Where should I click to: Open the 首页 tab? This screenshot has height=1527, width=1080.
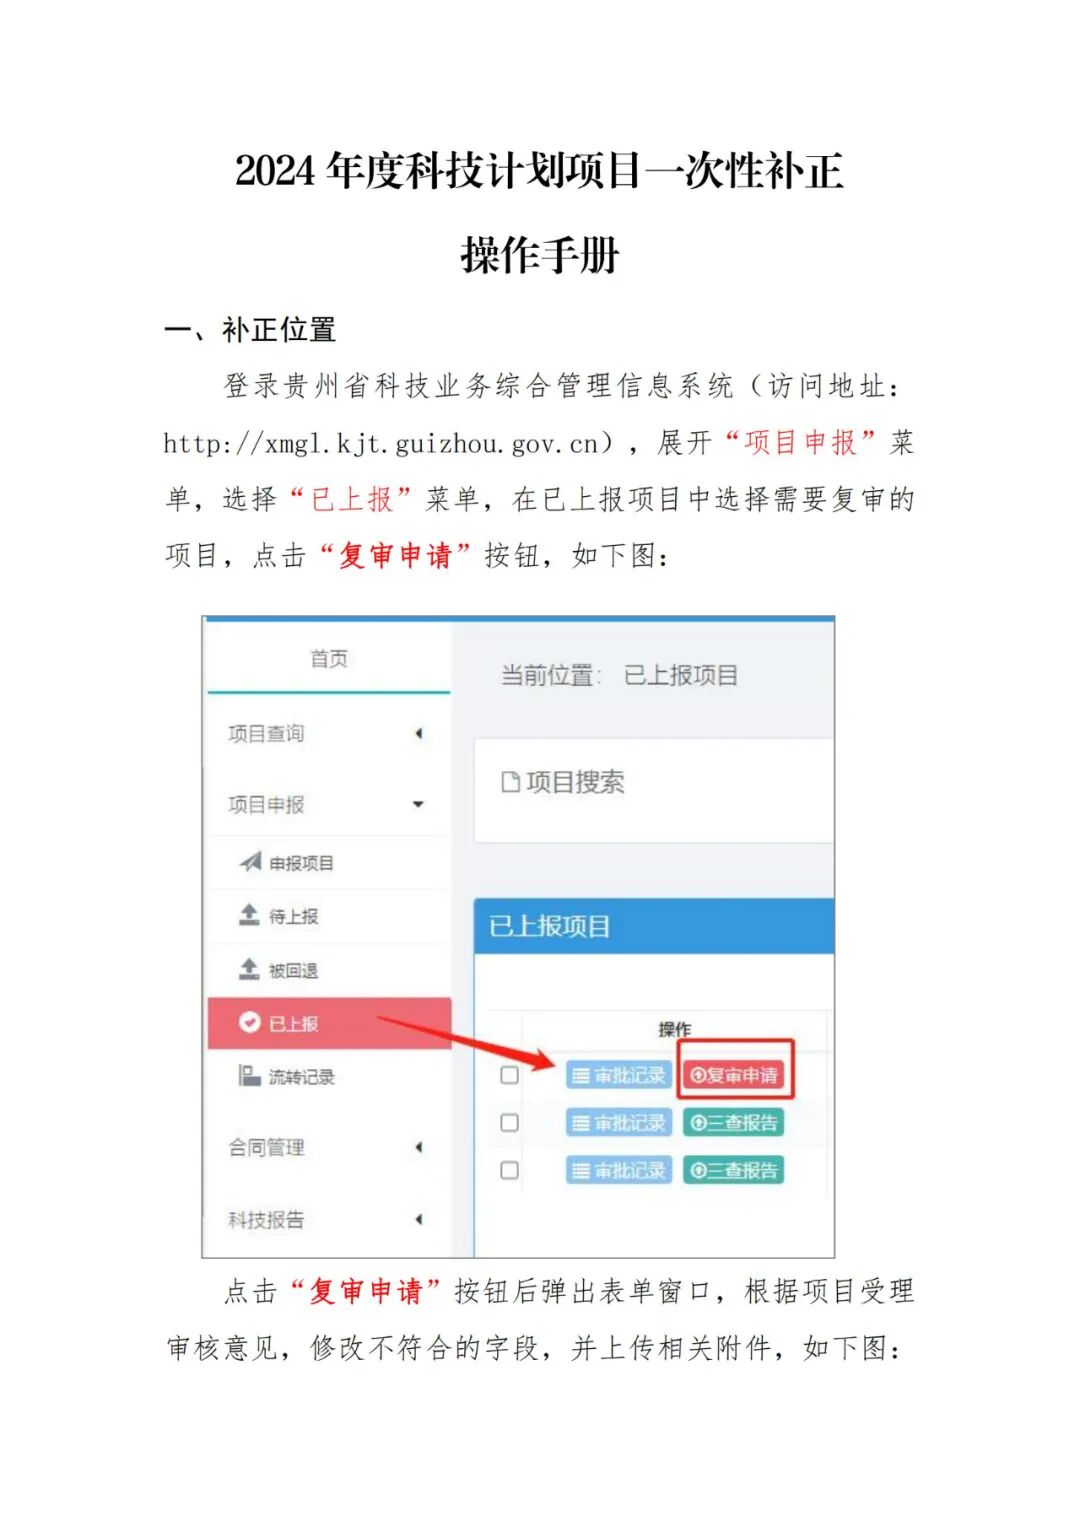click(329, 658)
